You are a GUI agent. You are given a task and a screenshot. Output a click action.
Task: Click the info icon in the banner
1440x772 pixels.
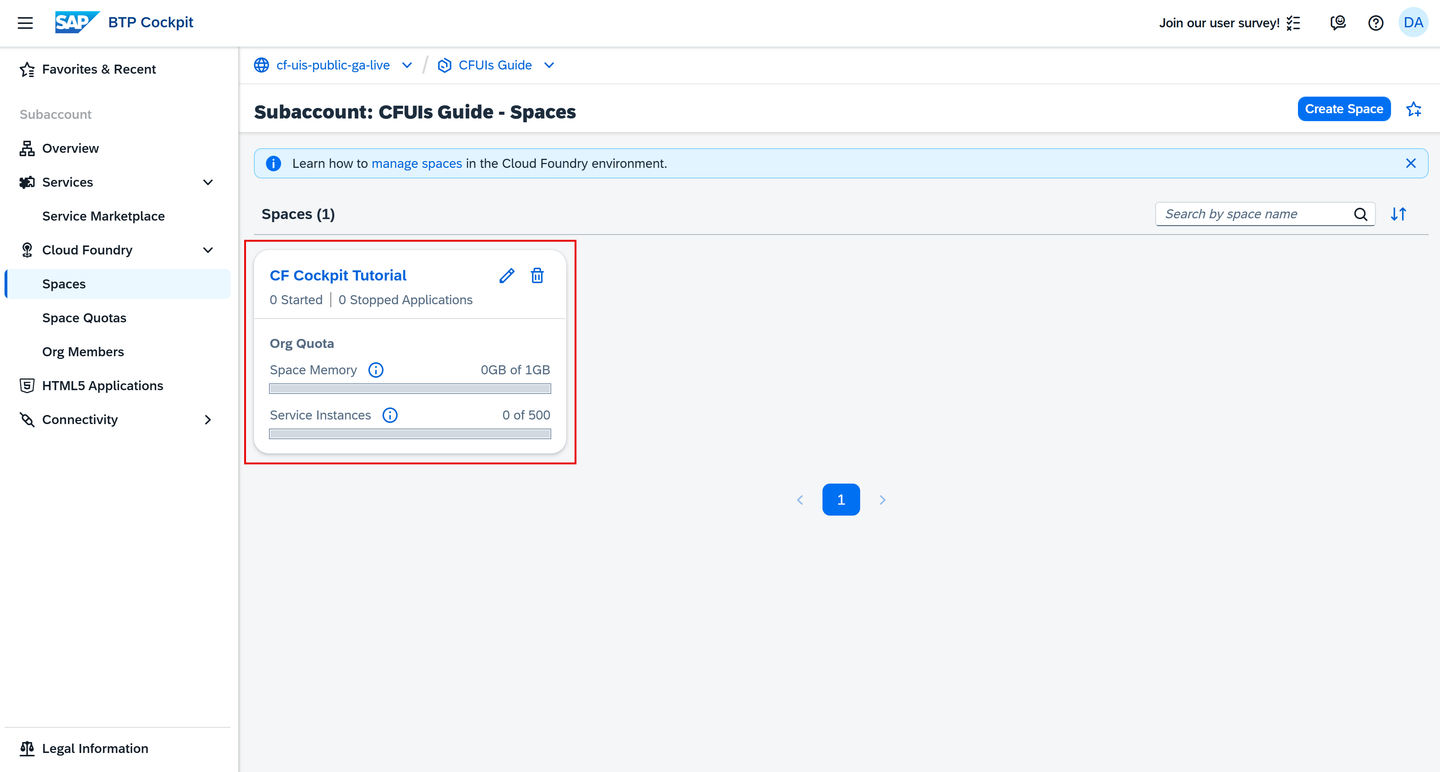coord(273,163)
